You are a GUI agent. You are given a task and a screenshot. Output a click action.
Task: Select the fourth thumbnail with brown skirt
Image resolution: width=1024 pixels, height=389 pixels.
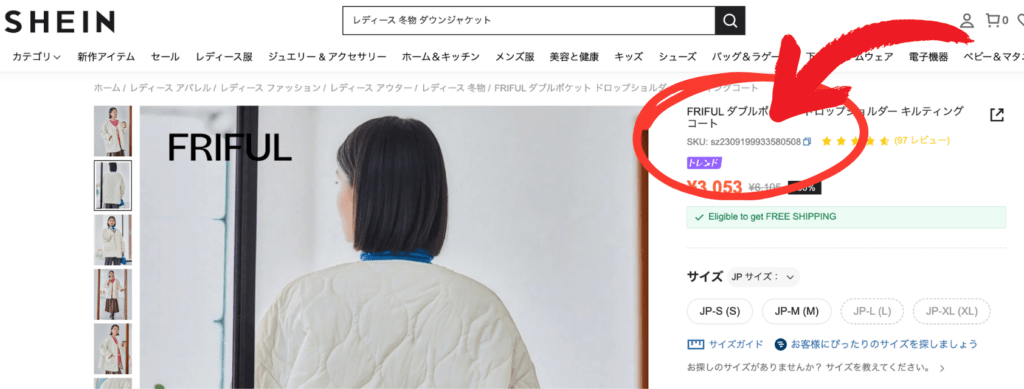coord(112,294)
